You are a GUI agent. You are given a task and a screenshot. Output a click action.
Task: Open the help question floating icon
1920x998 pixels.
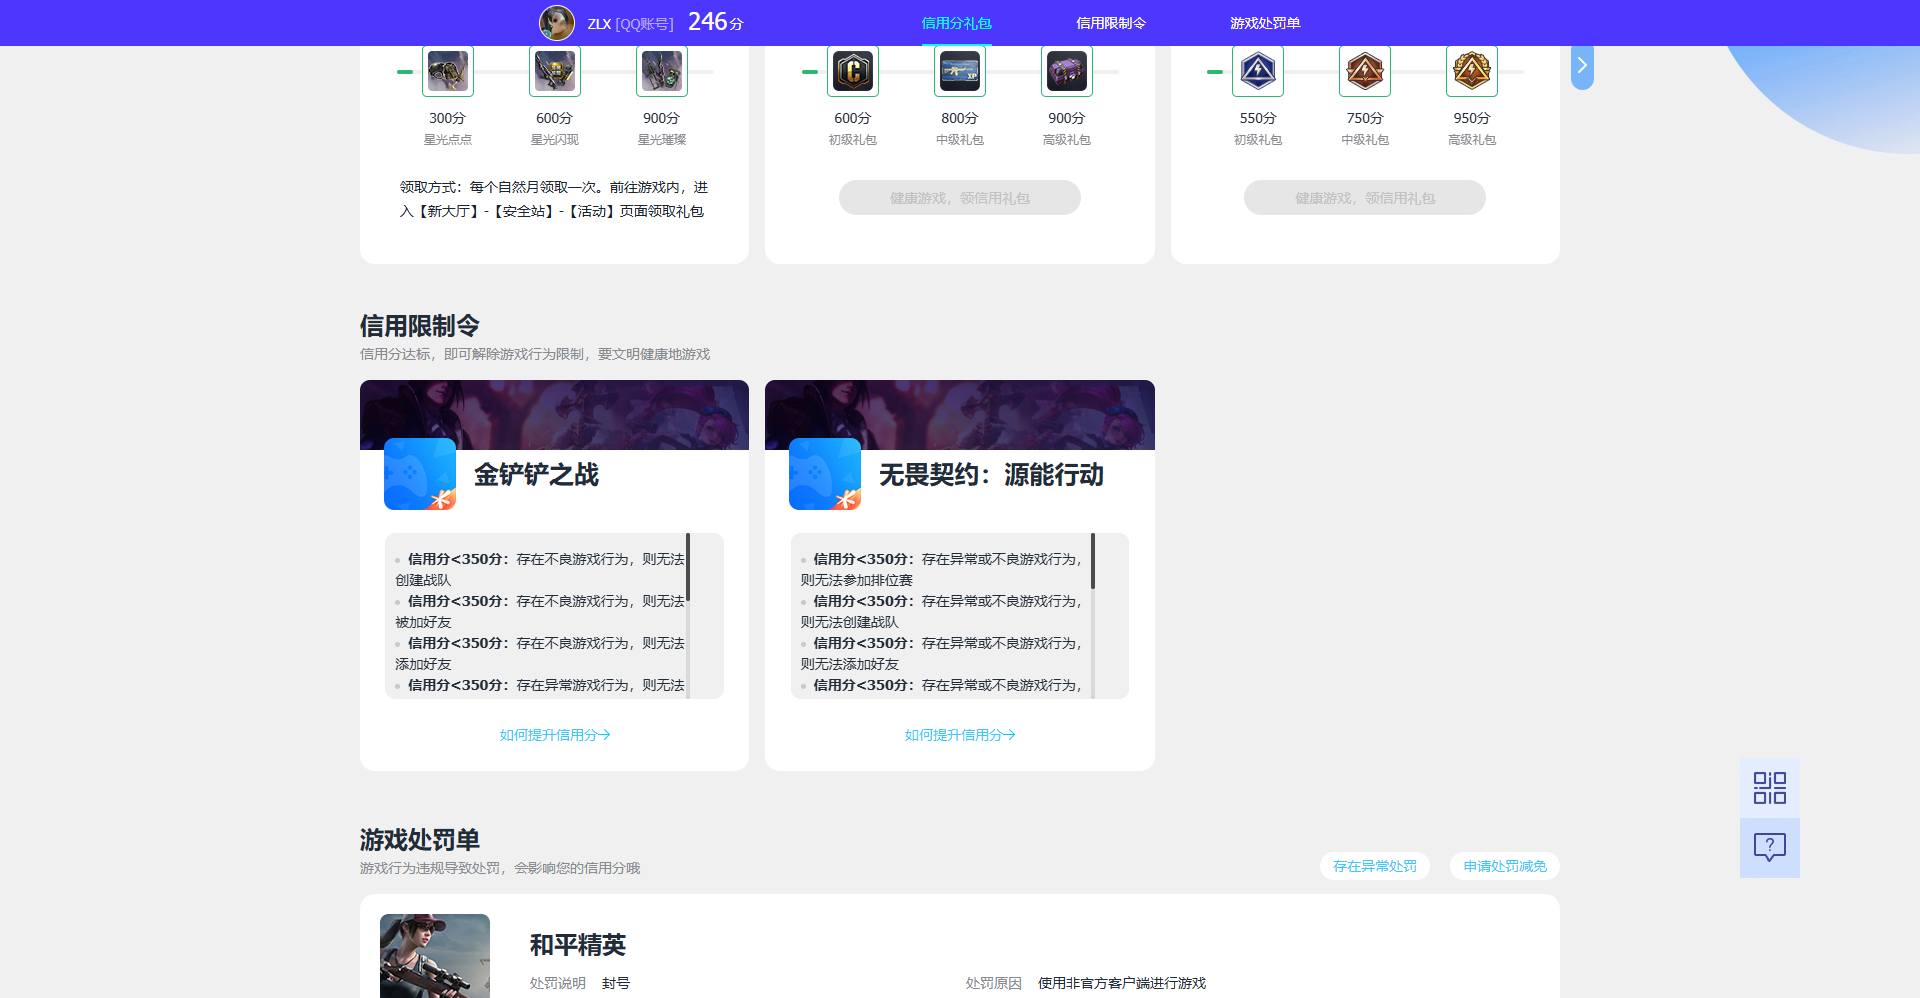click(1770, 848)
